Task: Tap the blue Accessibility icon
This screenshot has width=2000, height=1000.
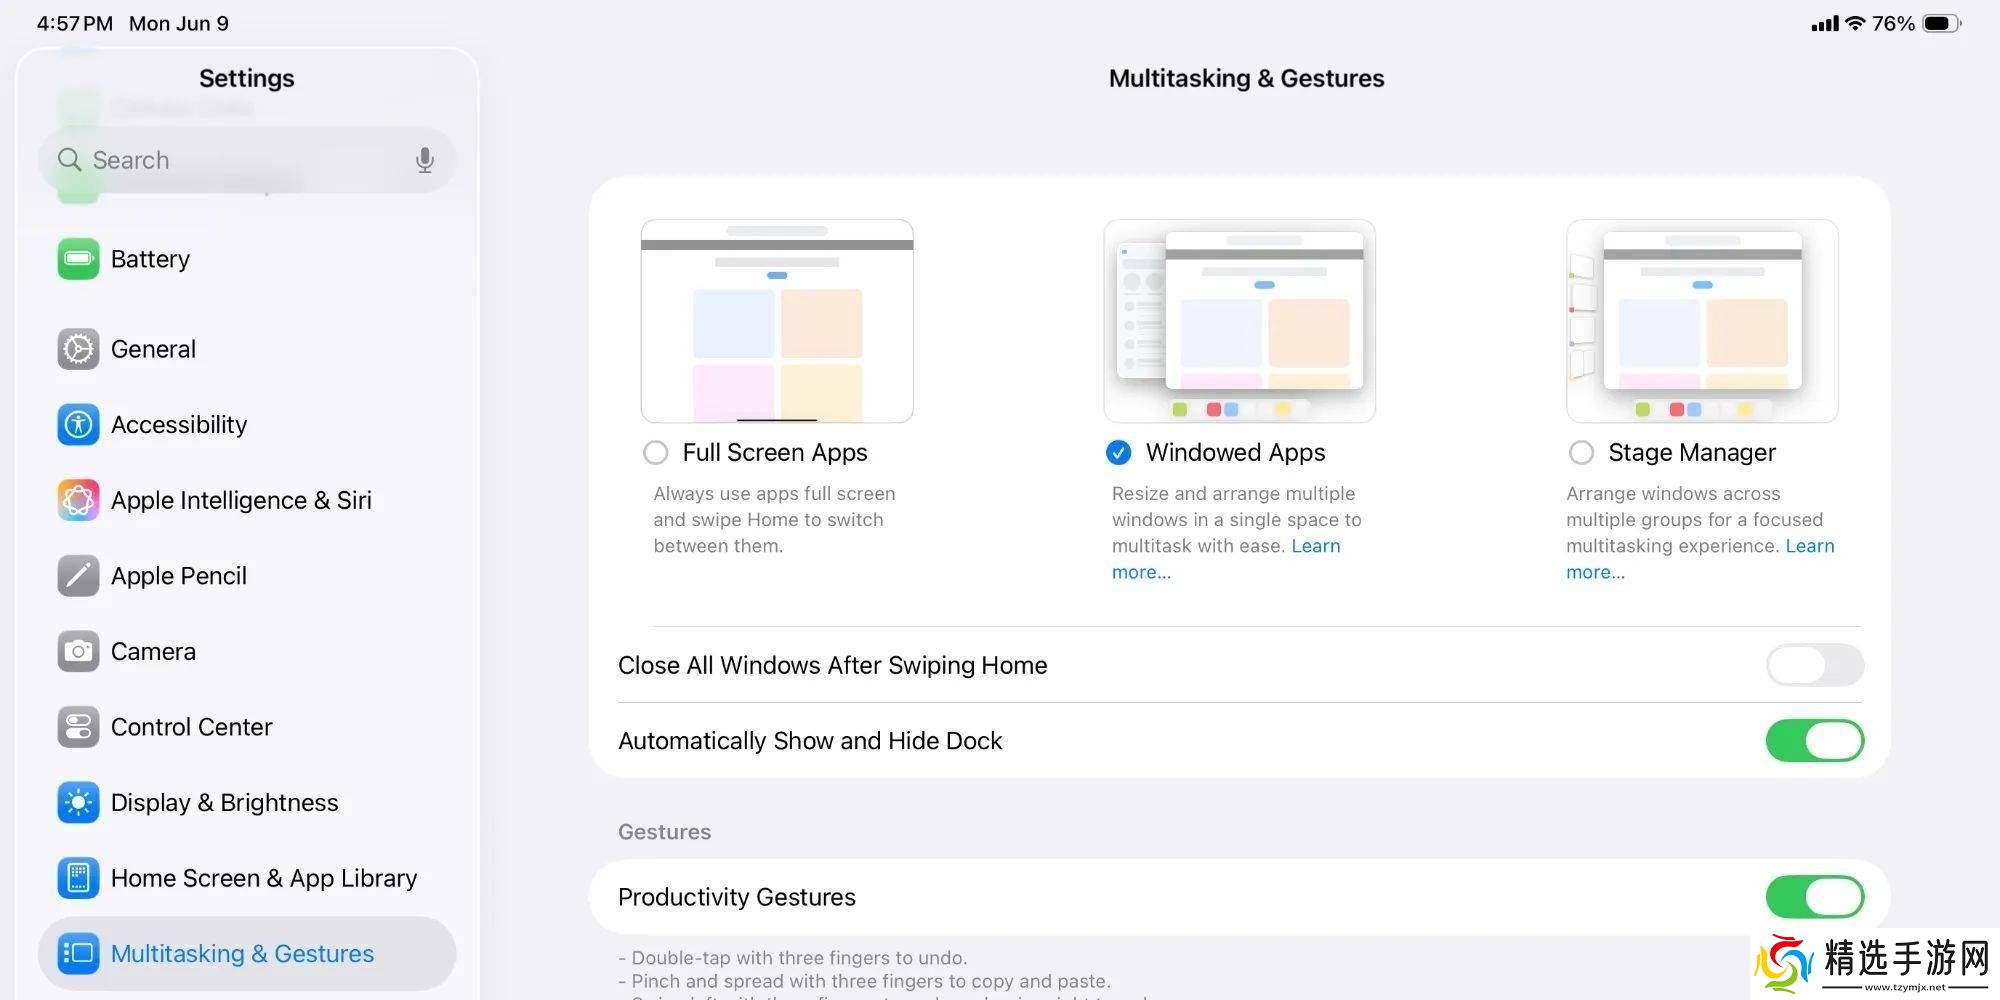Action: (78, 425)
